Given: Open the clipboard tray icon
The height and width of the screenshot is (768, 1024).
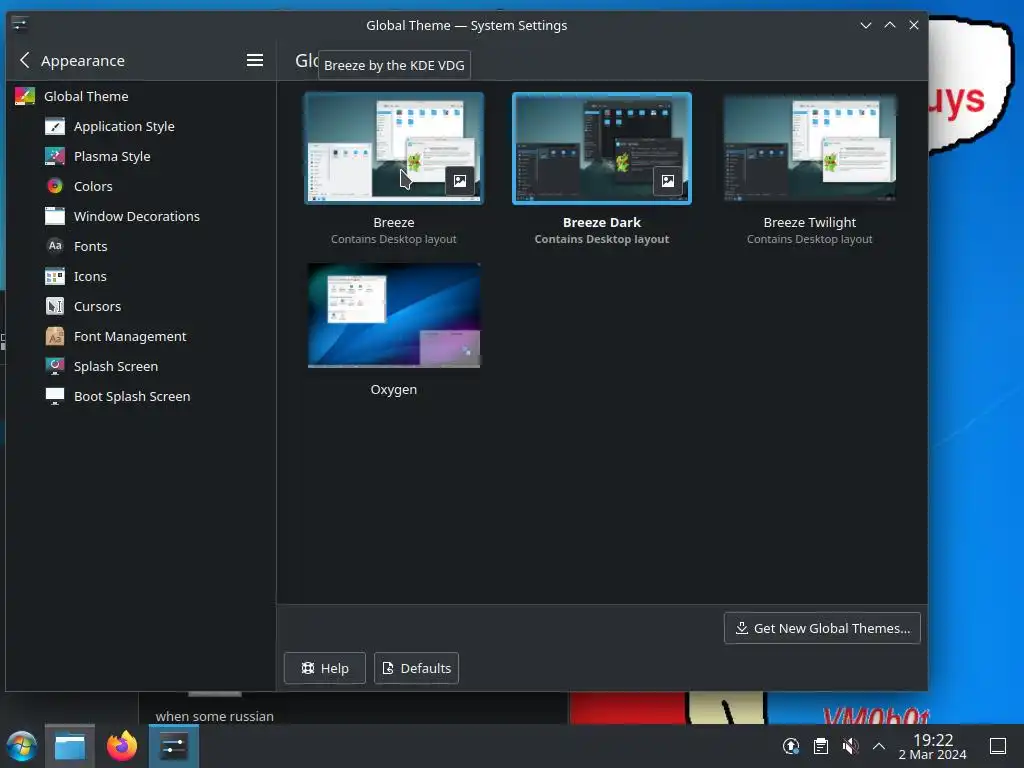Looking at the screenshot, I should [x=821, y=746].
